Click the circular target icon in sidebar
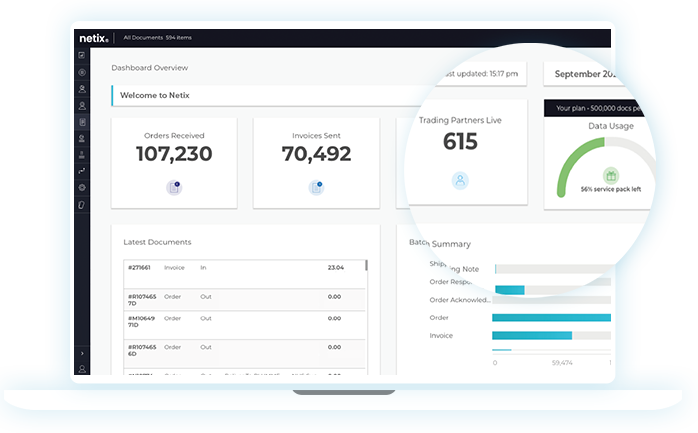This screenshot has height=433, width=698. [x=82, y=72]
